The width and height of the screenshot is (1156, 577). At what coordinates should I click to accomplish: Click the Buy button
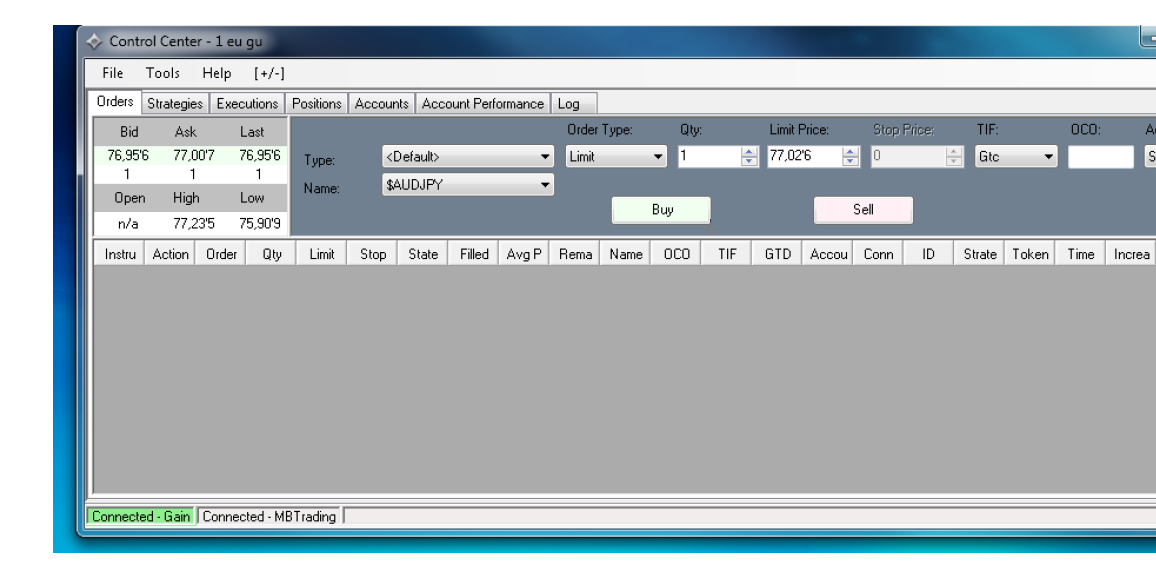661,210
